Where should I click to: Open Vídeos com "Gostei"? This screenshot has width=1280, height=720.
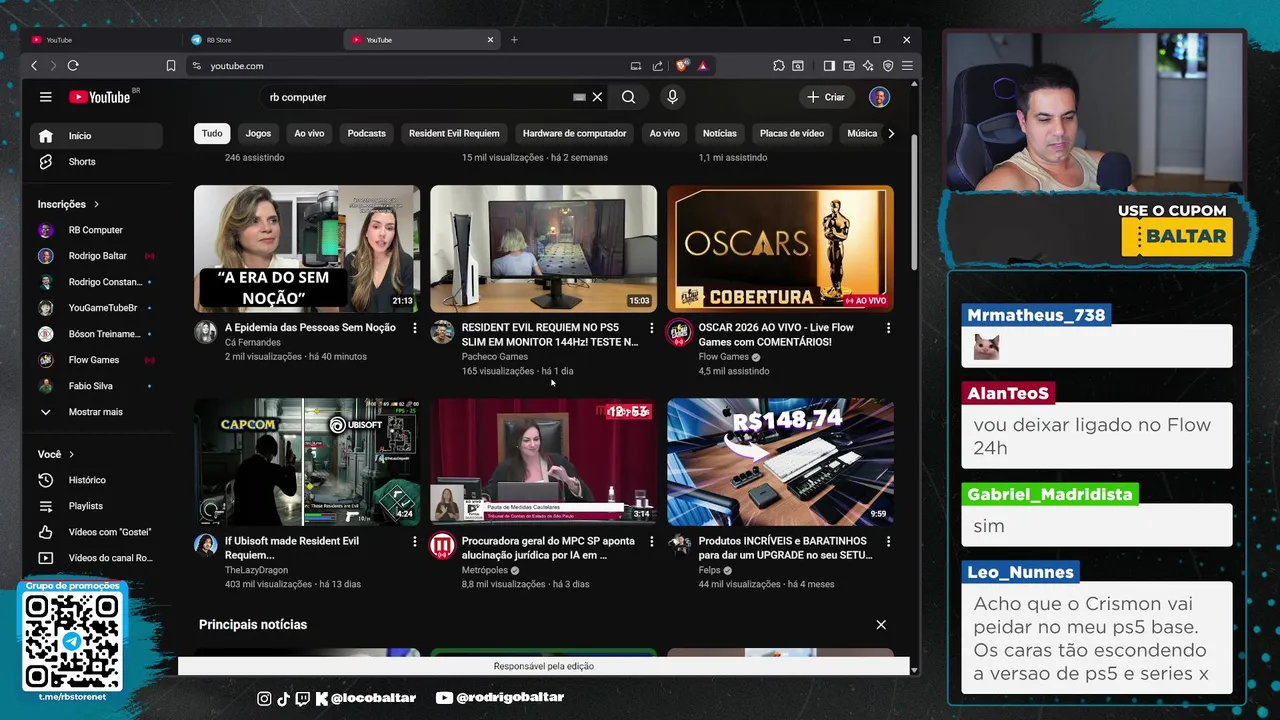97,532
